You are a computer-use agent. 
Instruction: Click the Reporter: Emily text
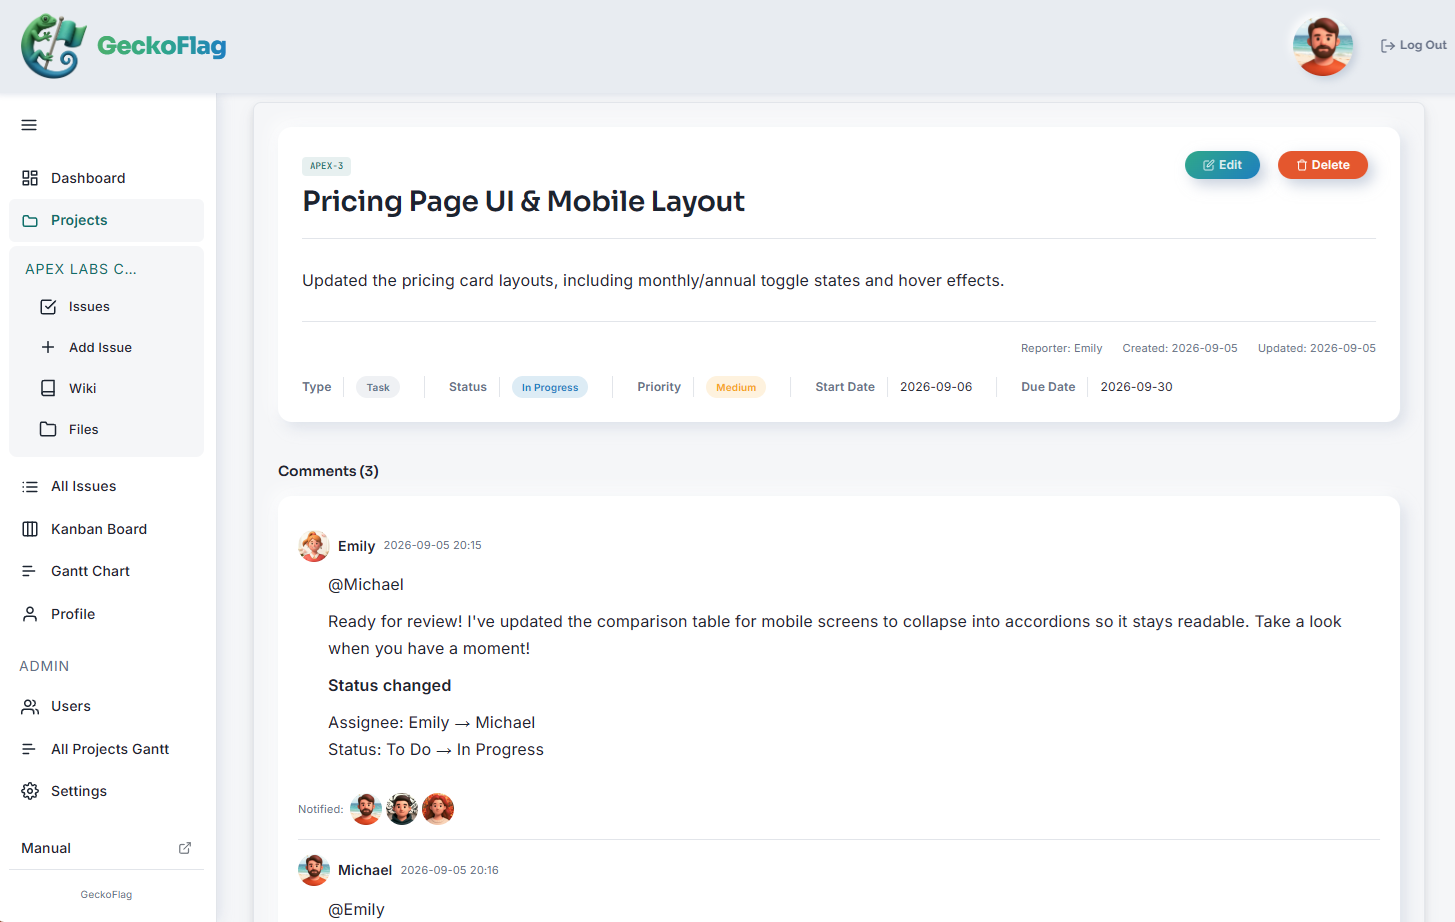[1061, 348]
